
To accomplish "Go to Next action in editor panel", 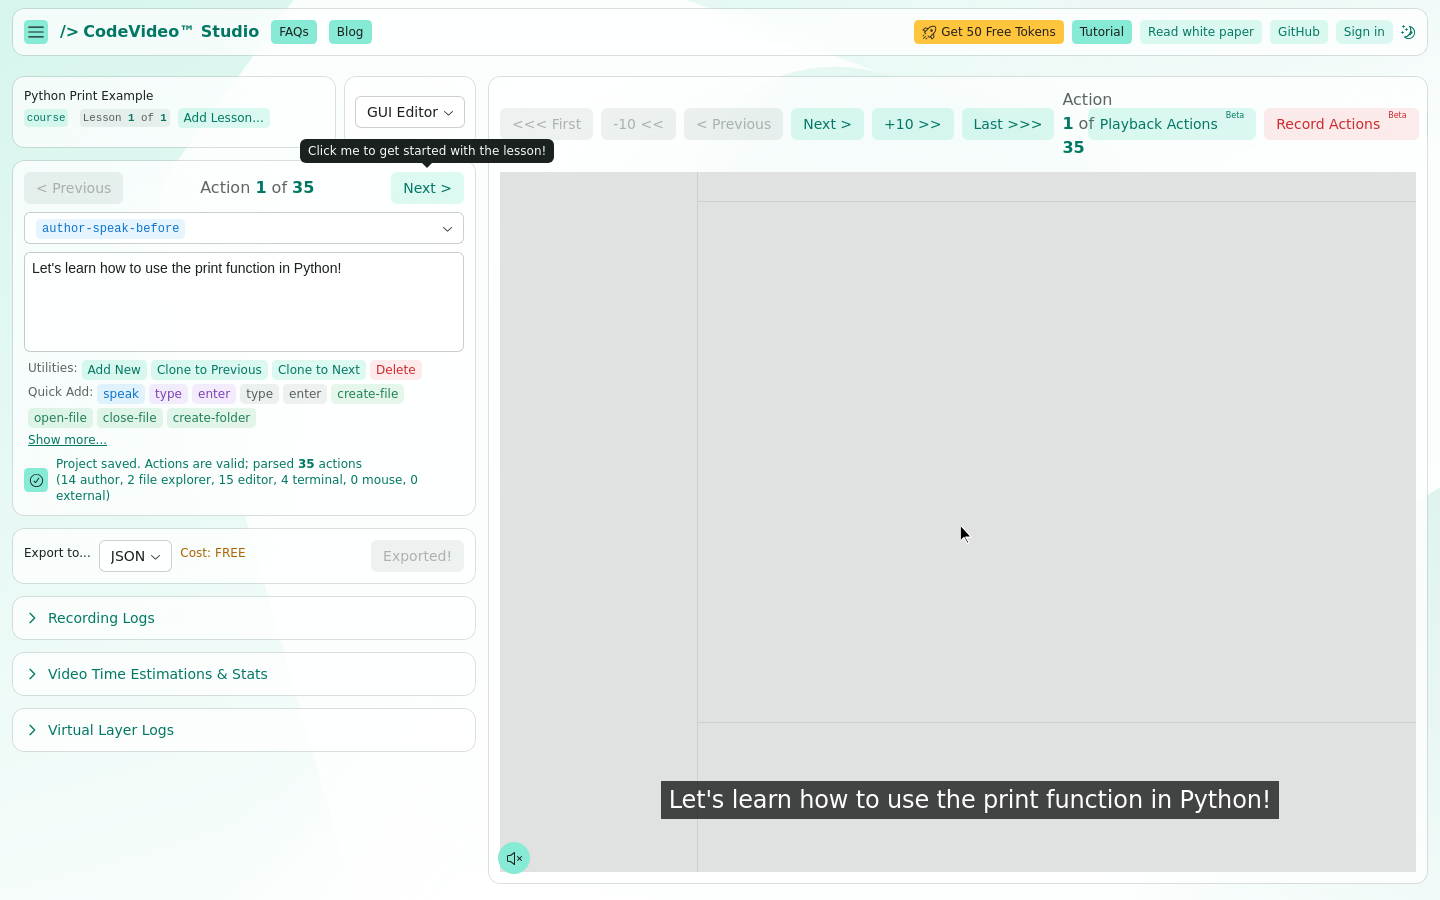I will click(x=427, y=188).
